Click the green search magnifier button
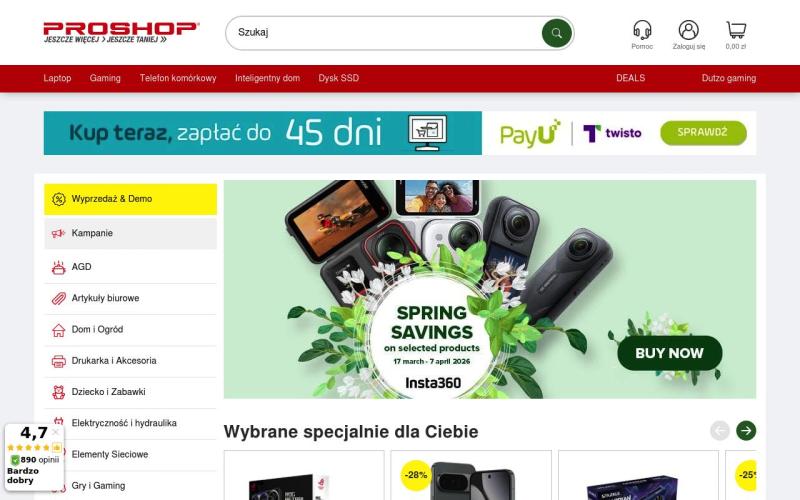 pyautogui.click(x=556, y=33)
